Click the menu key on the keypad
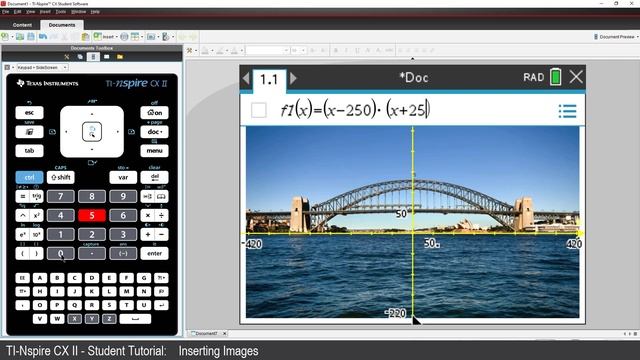This screenshot has height=360, width=640. tap(154, 151)
